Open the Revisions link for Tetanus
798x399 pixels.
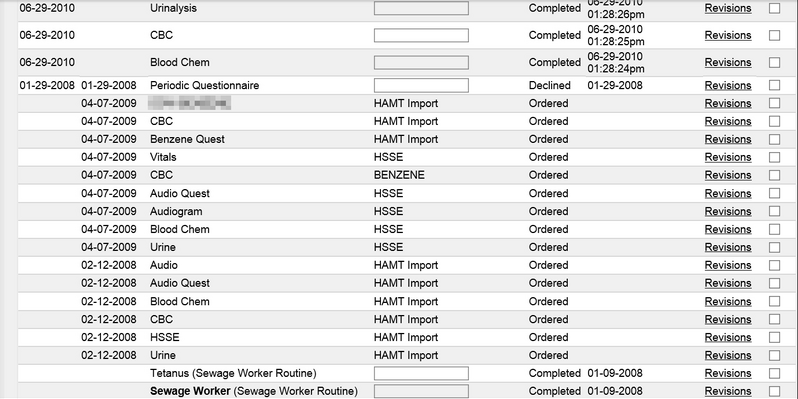click(x=728, y=373)
